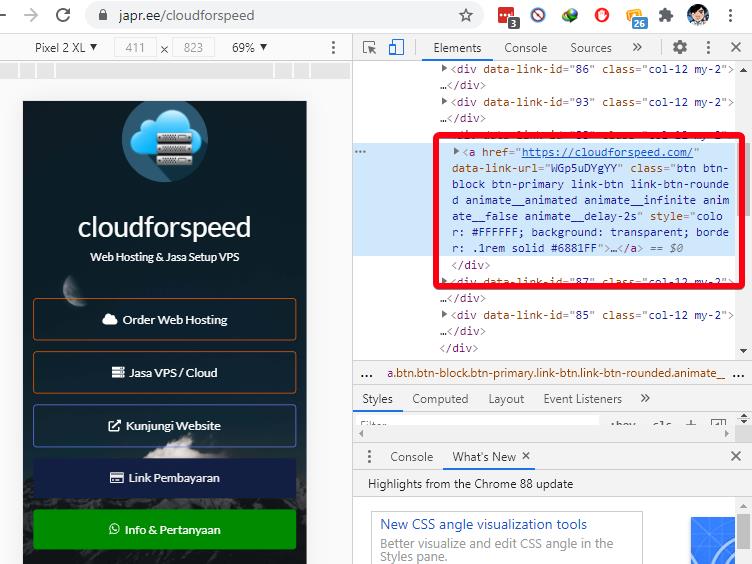Screen dimensions: 752x564
Task: Expand the selected anchor element node
Action: click(457, 152)
